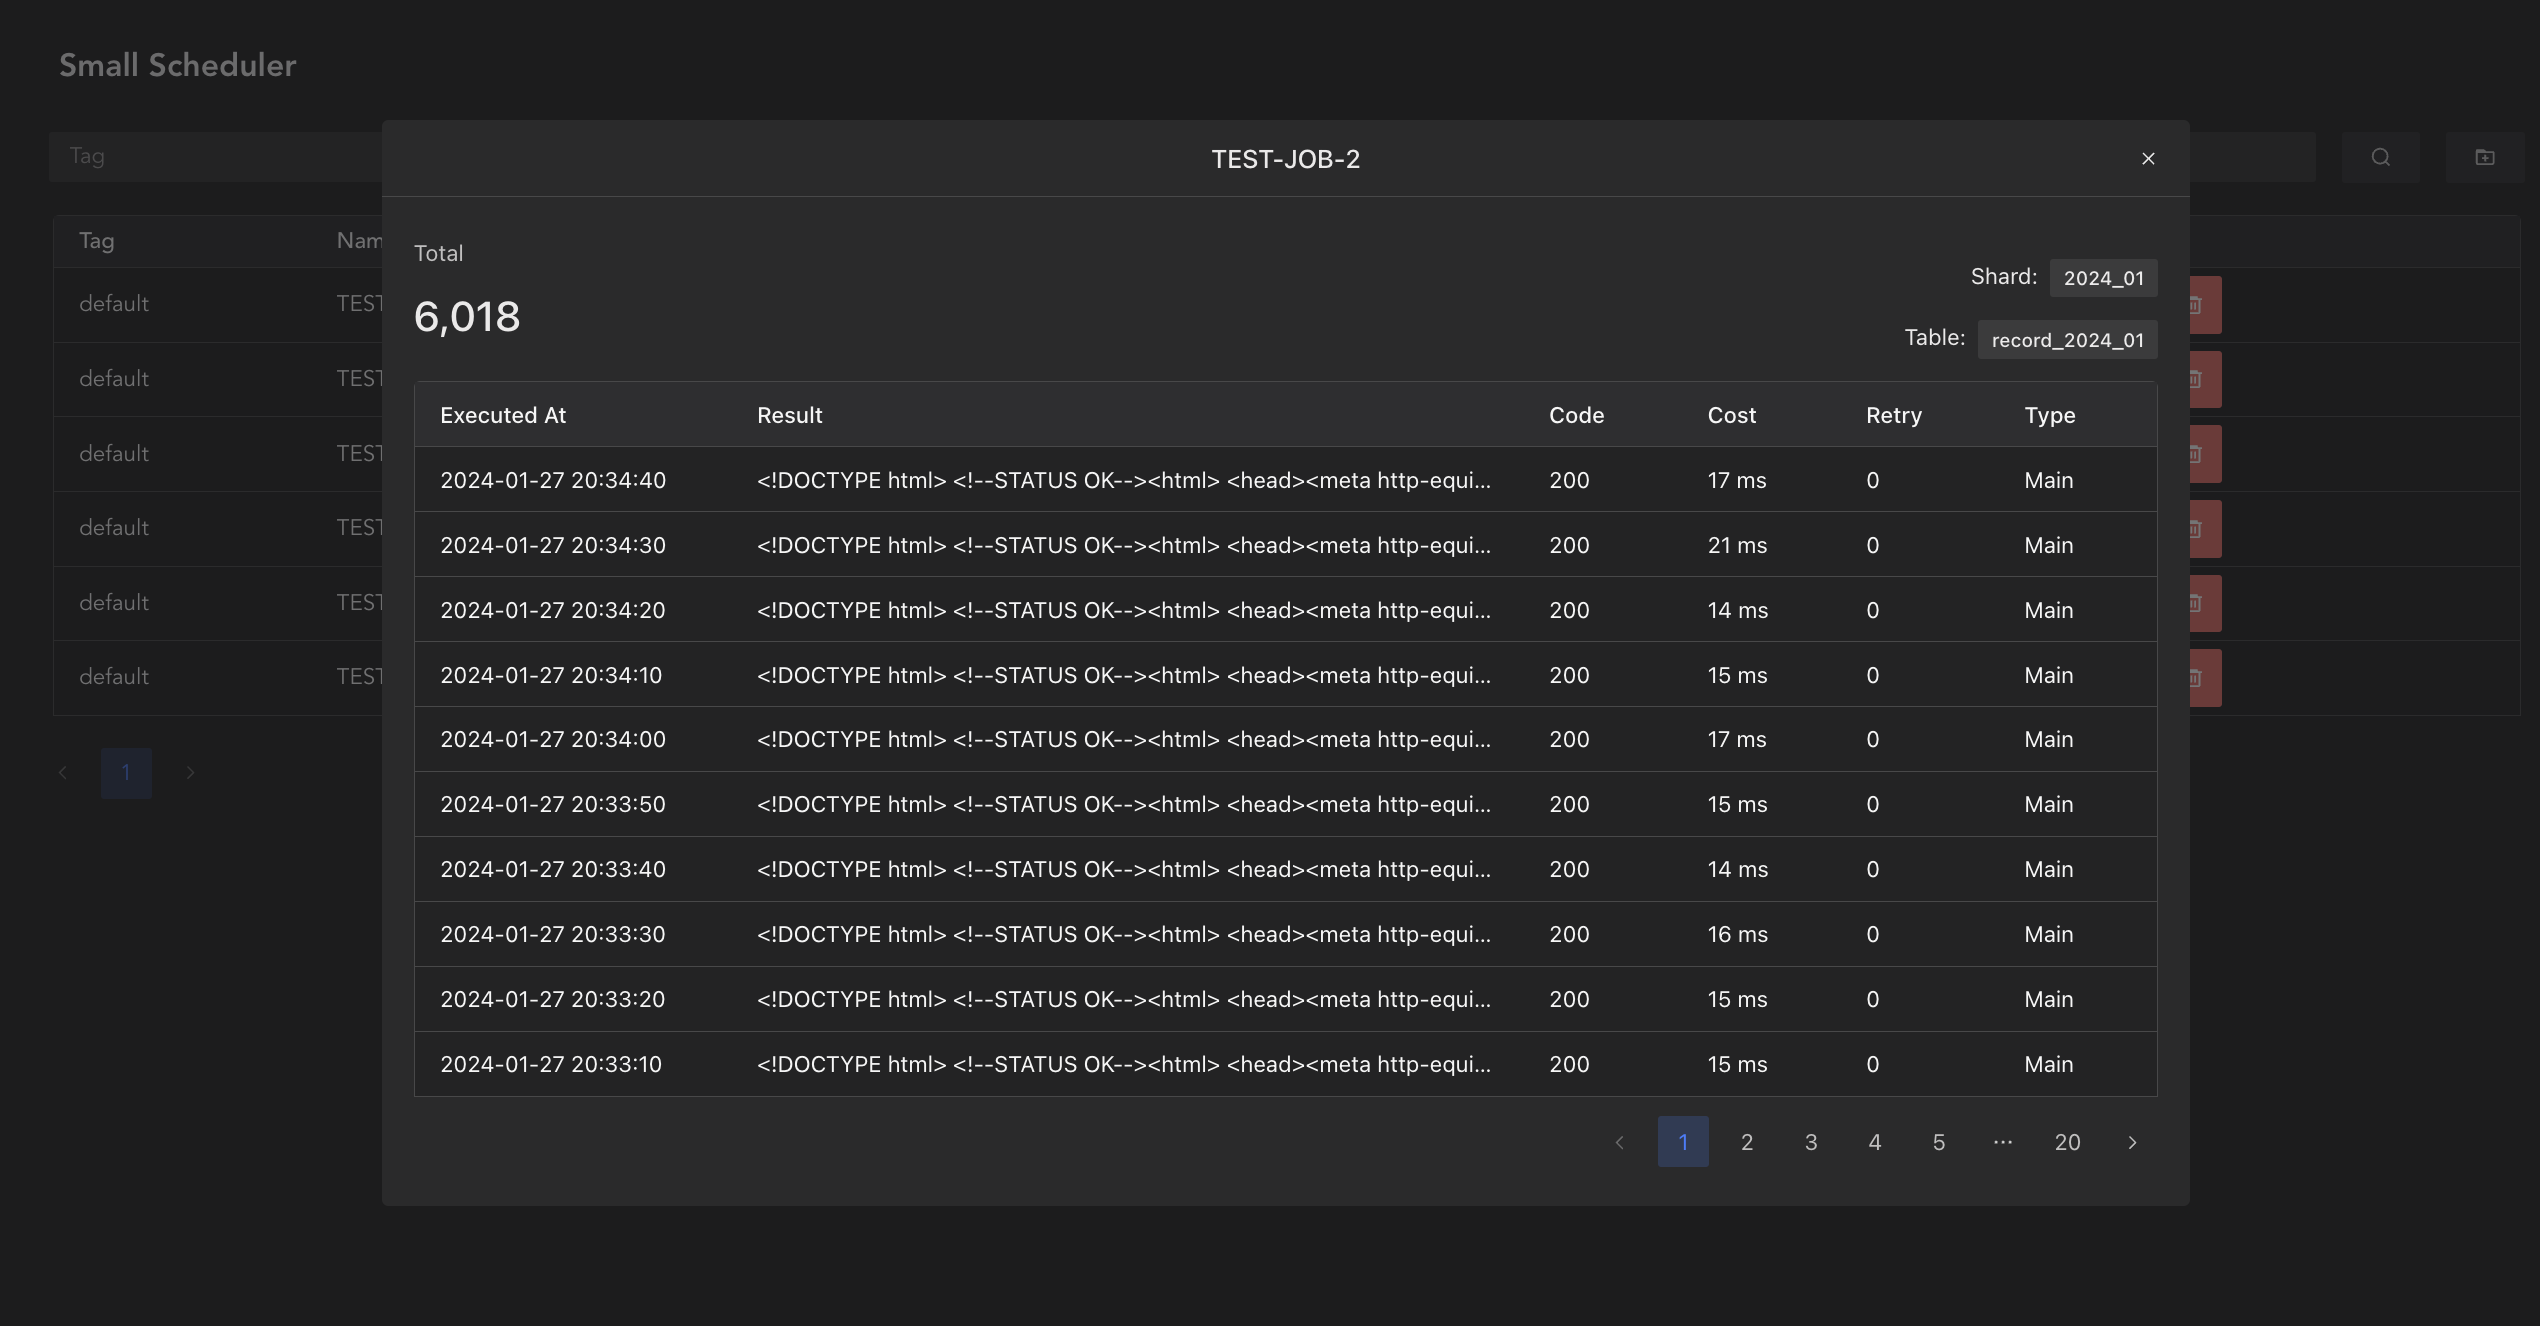The height and width of the screenshot is (1326, 2540).
Task: Click previous records page arrow
Action: point(1619,1142)
